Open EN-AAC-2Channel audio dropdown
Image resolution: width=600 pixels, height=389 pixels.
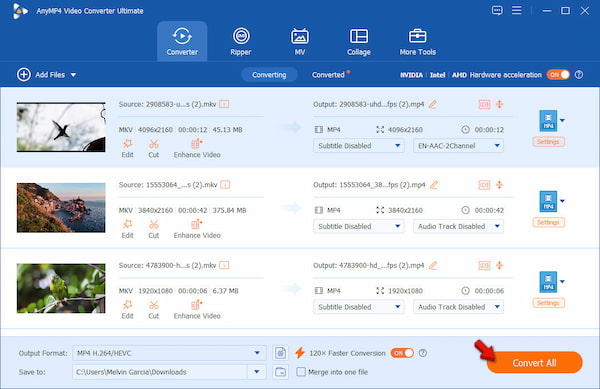point(458,146)
